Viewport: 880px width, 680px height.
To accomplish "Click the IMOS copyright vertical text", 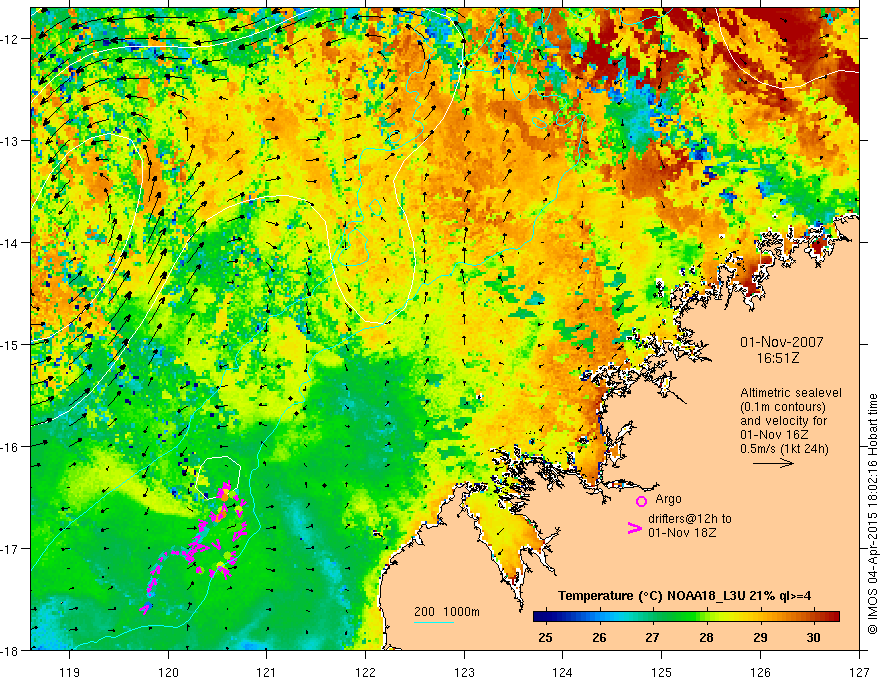I will [872, 514].
